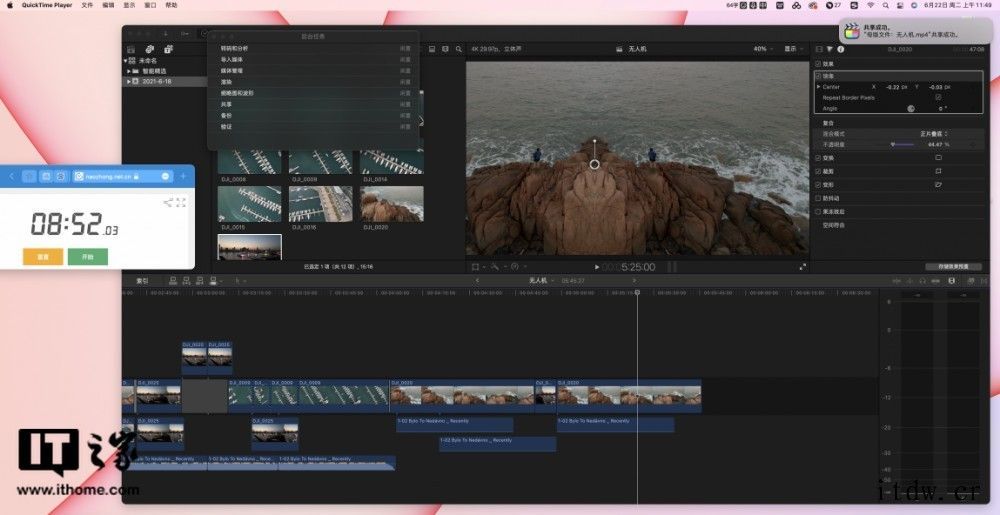
Task: Click the Transform on-screen control icon
Action: point(938,157)
